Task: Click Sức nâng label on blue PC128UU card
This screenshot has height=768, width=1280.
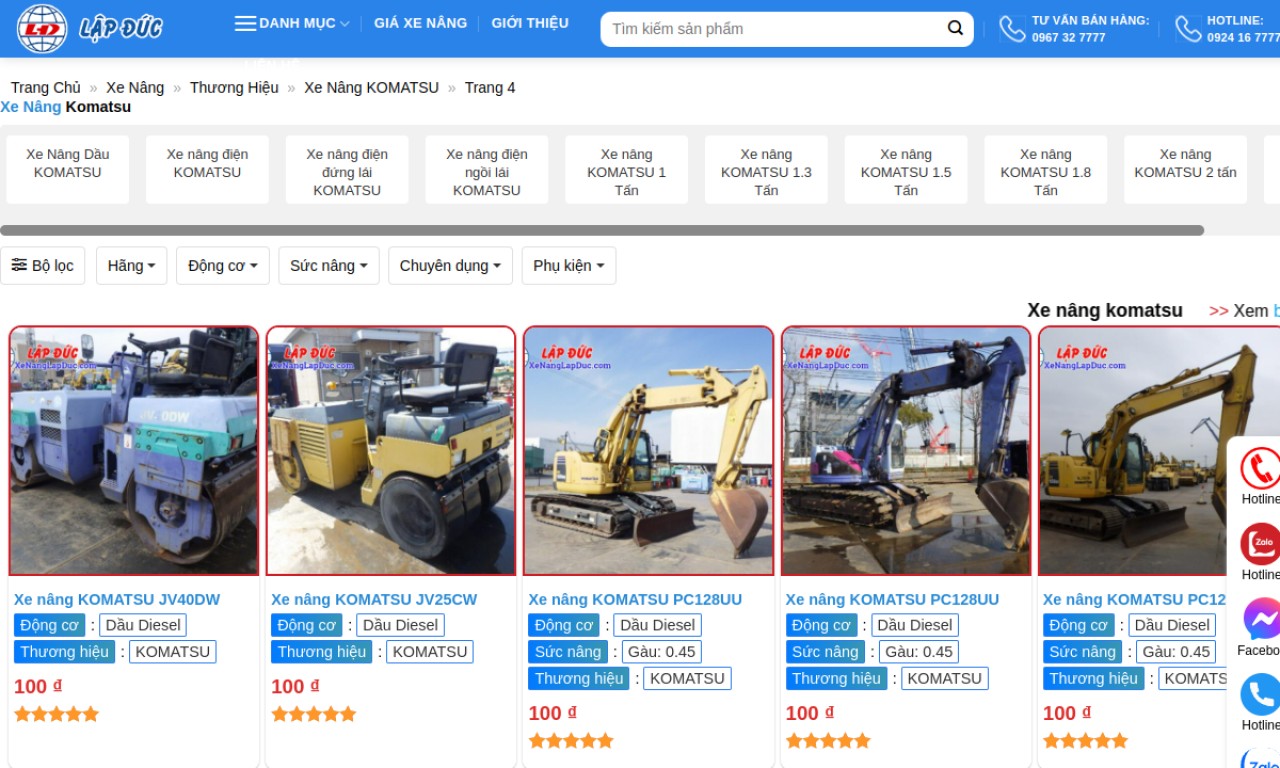Action: [x=825, y=652]
